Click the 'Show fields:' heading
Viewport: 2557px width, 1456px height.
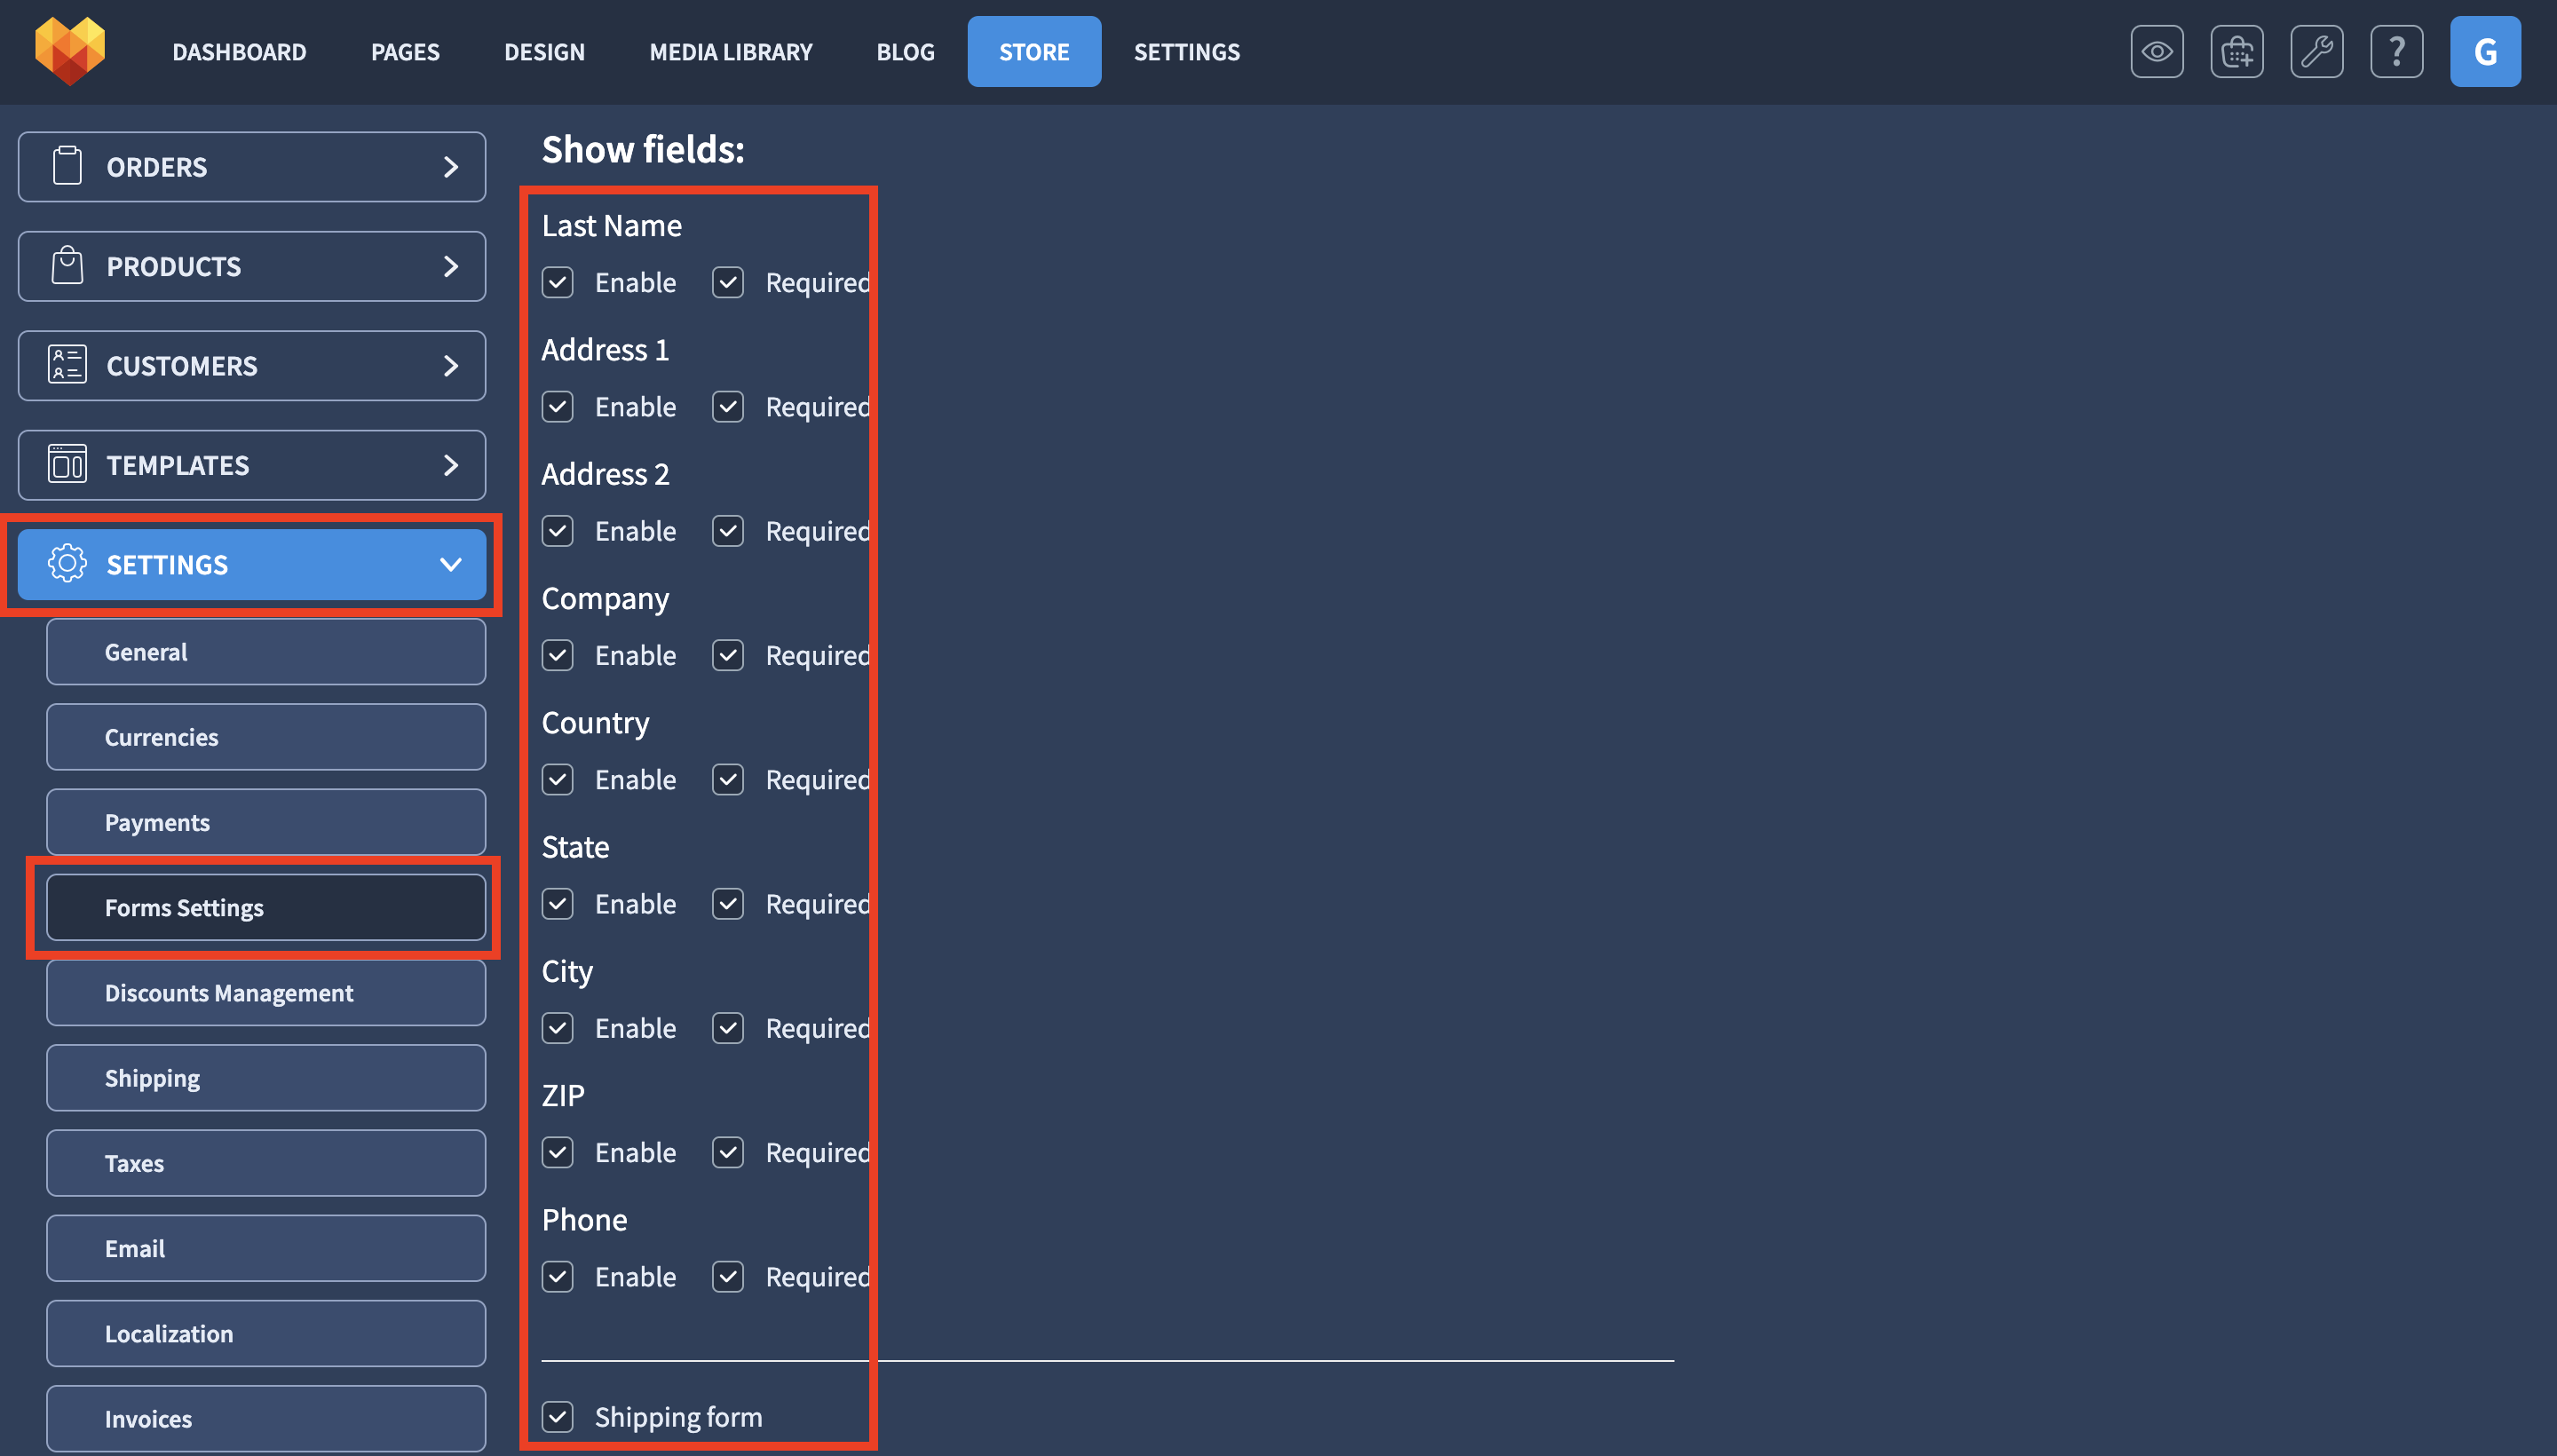point(643,149)
